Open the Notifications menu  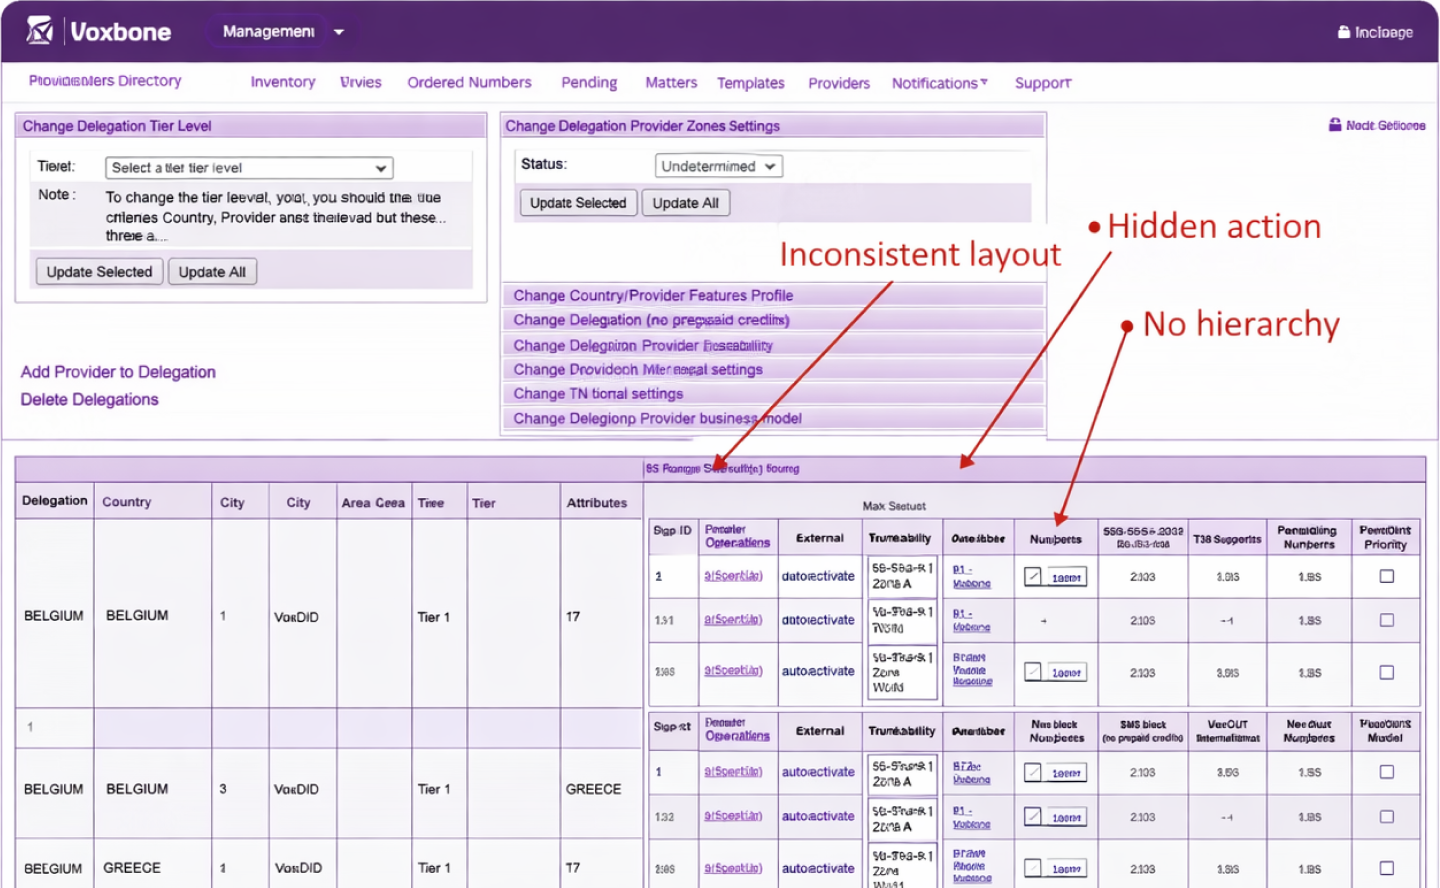point(939,83)
